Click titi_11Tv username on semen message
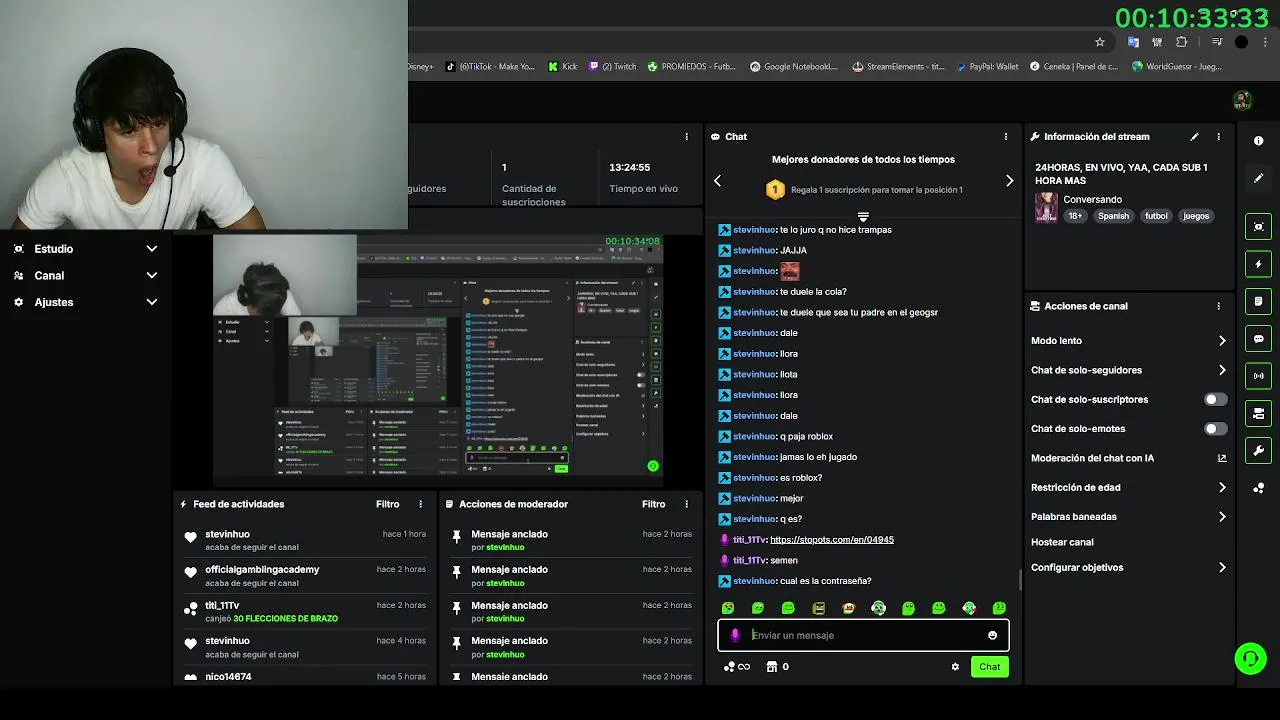 (749, 561)
